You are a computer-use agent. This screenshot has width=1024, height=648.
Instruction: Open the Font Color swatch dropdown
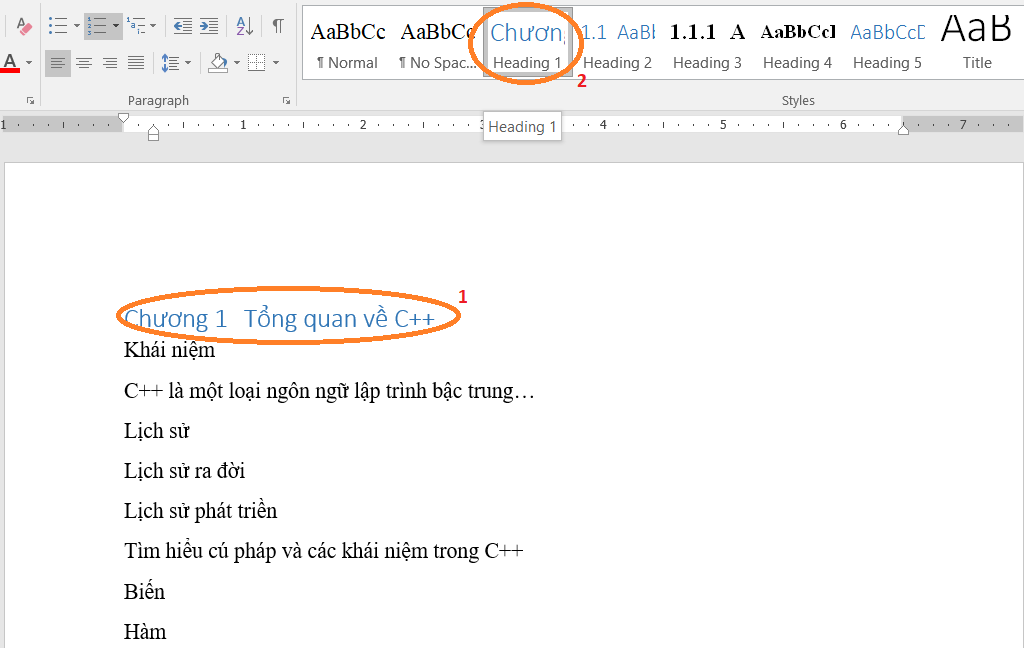coord(29,62)
